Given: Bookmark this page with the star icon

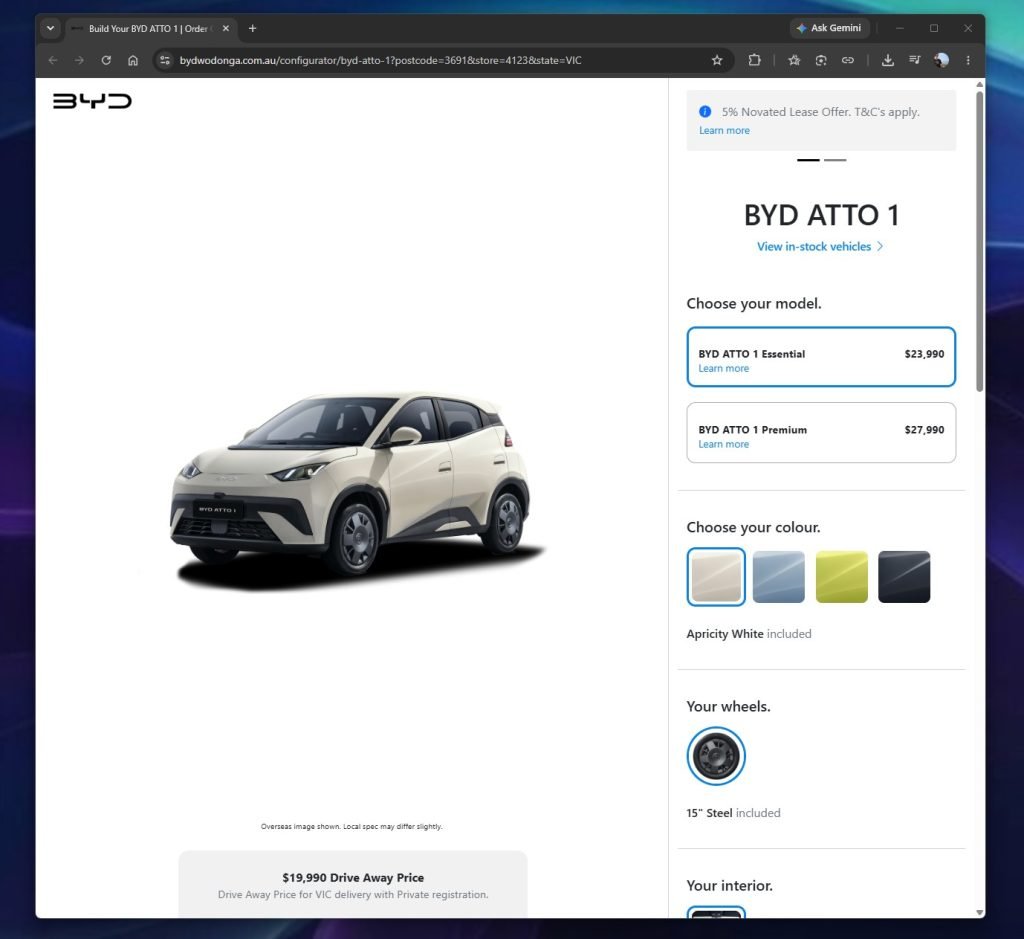Looking at the screenshot, I should tap(716, 60).
